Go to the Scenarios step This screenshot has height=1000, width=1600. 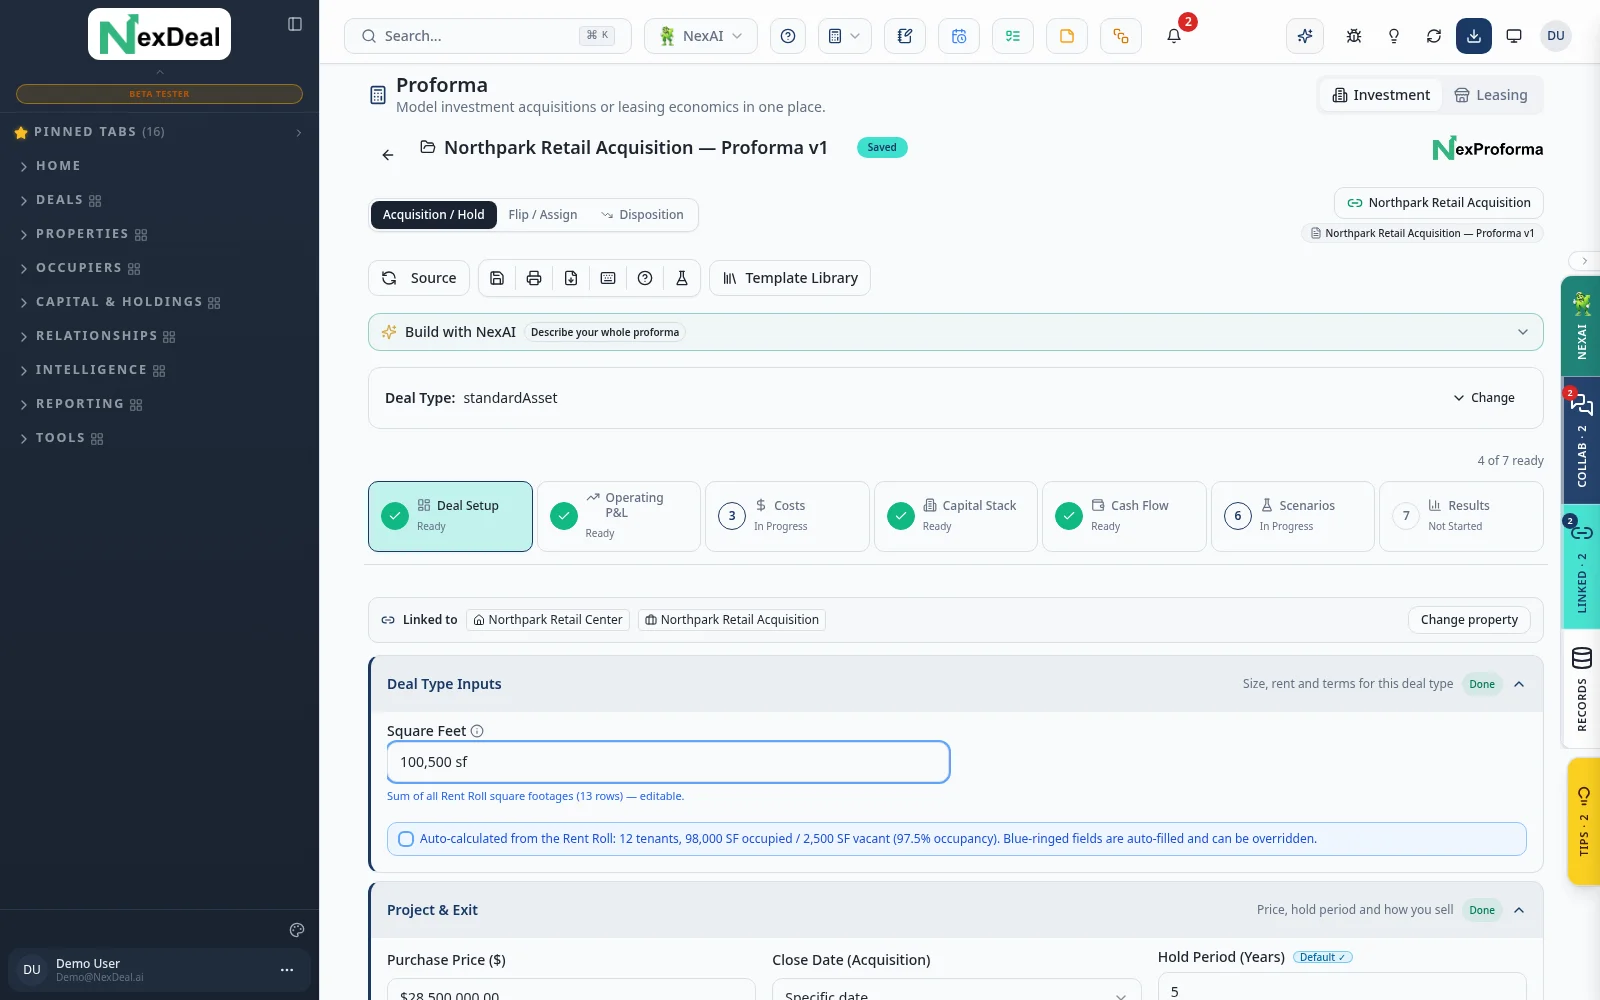tap(1293, 516)
